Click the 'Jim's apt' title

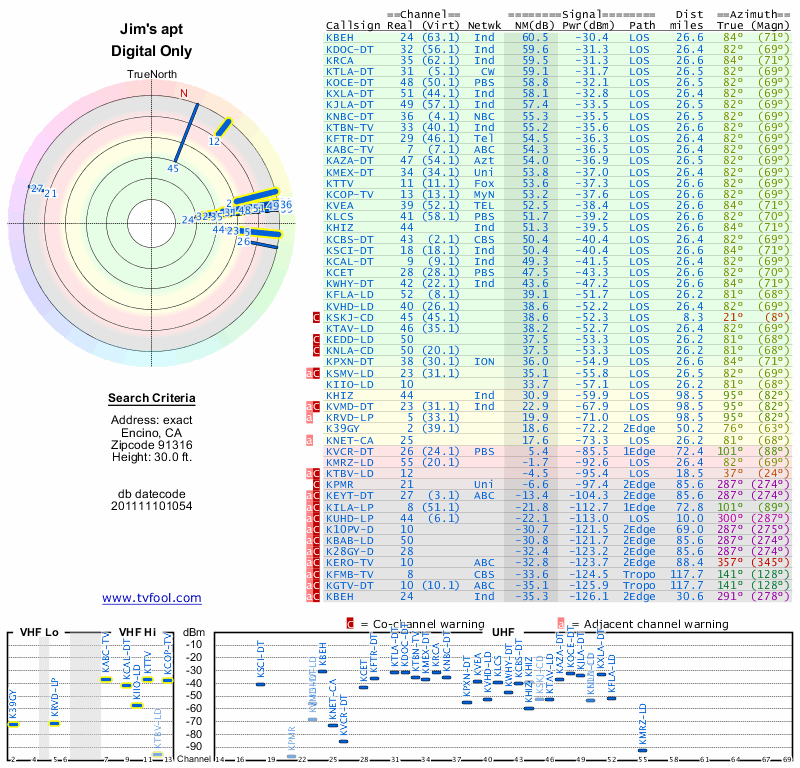pos(152,29)
